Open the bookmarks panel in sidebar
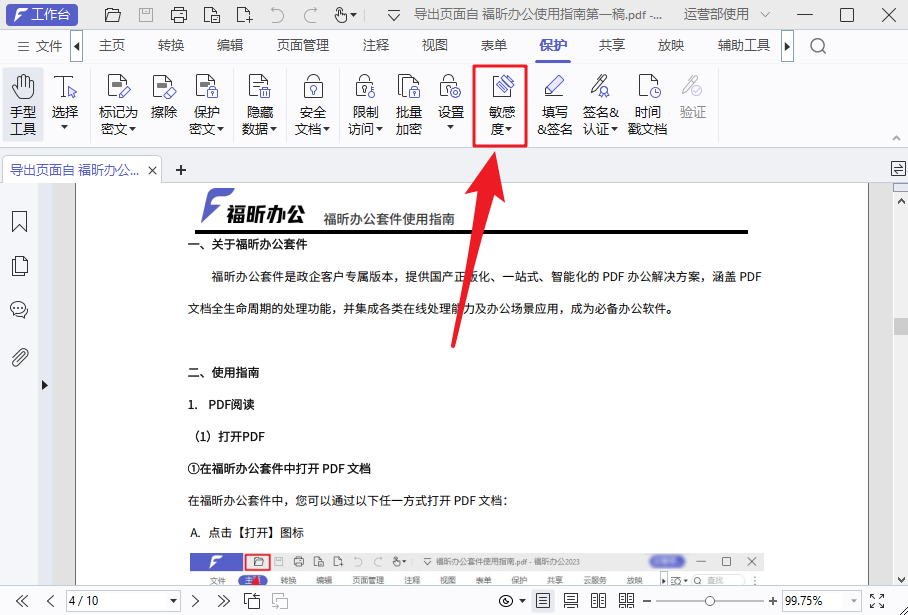This screenshot has height=615, width=908. point(18,221)
